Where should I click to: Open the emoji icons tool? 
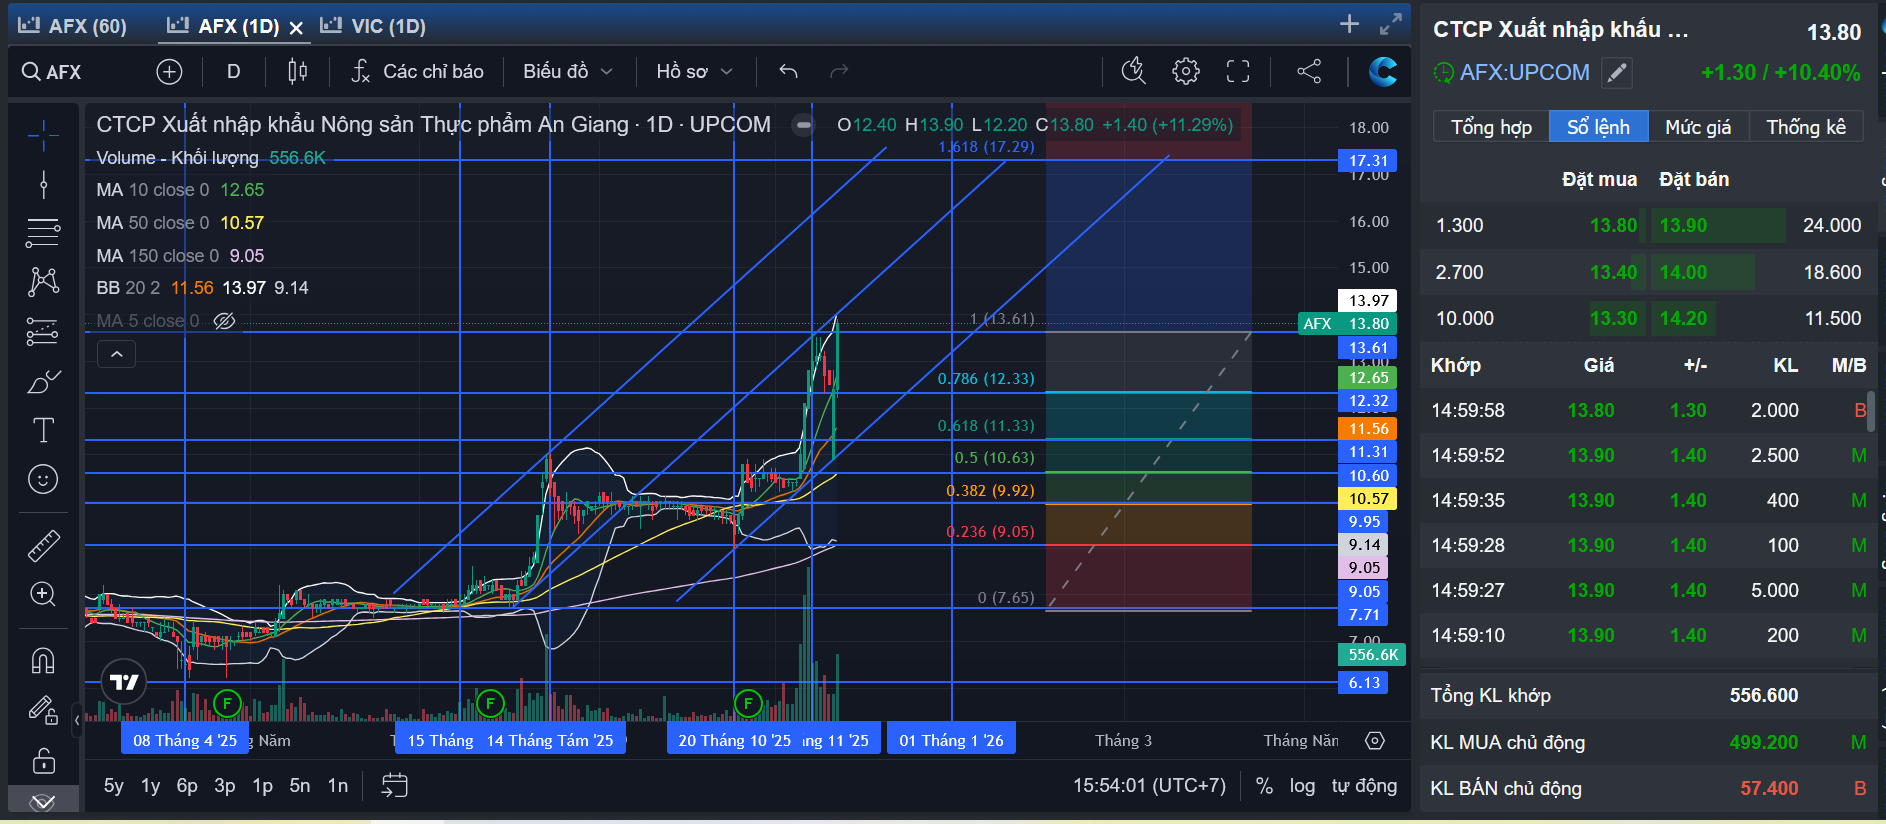43,479
